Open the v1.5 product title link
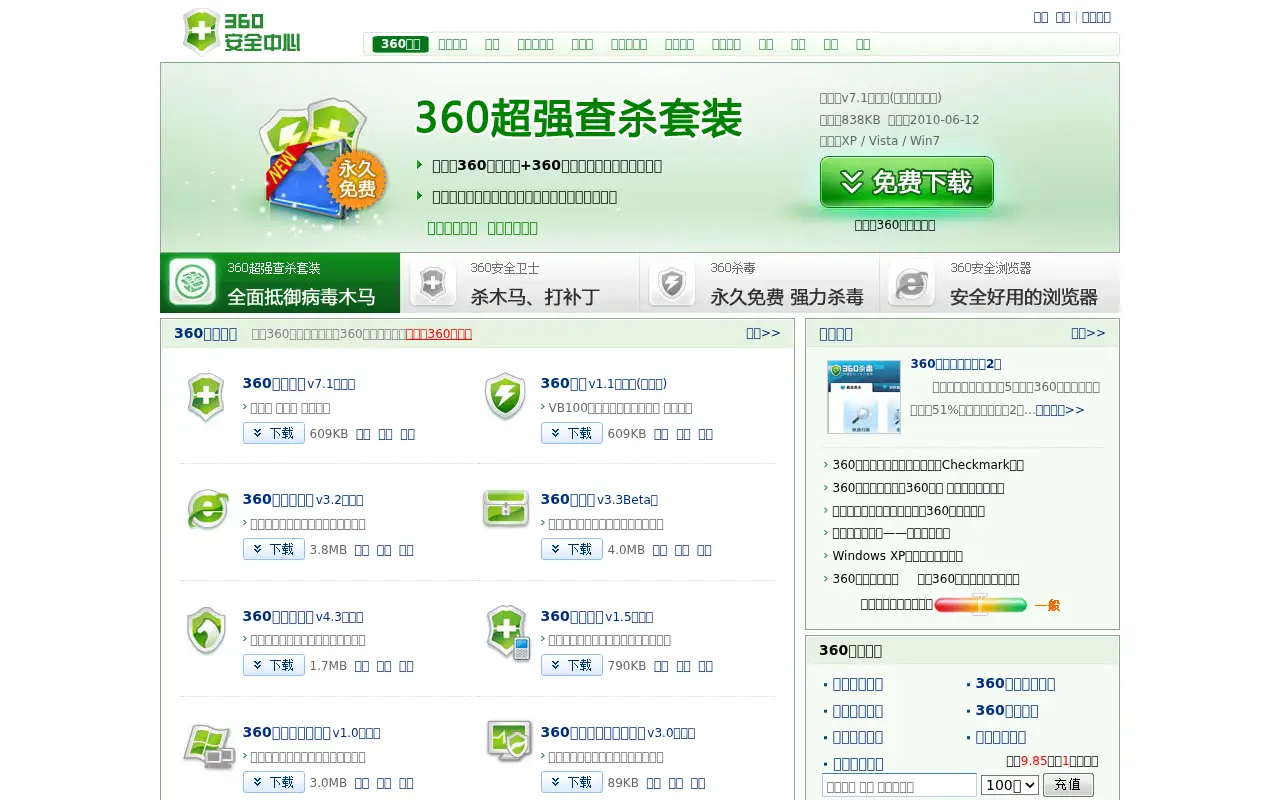Screen dimensions: 1280x800 point(597,616)
